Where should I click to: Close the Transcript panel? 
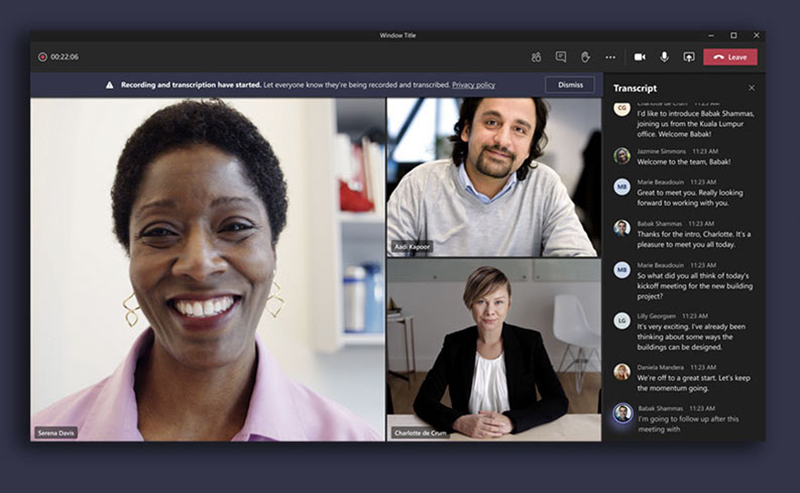coord(752,88)
